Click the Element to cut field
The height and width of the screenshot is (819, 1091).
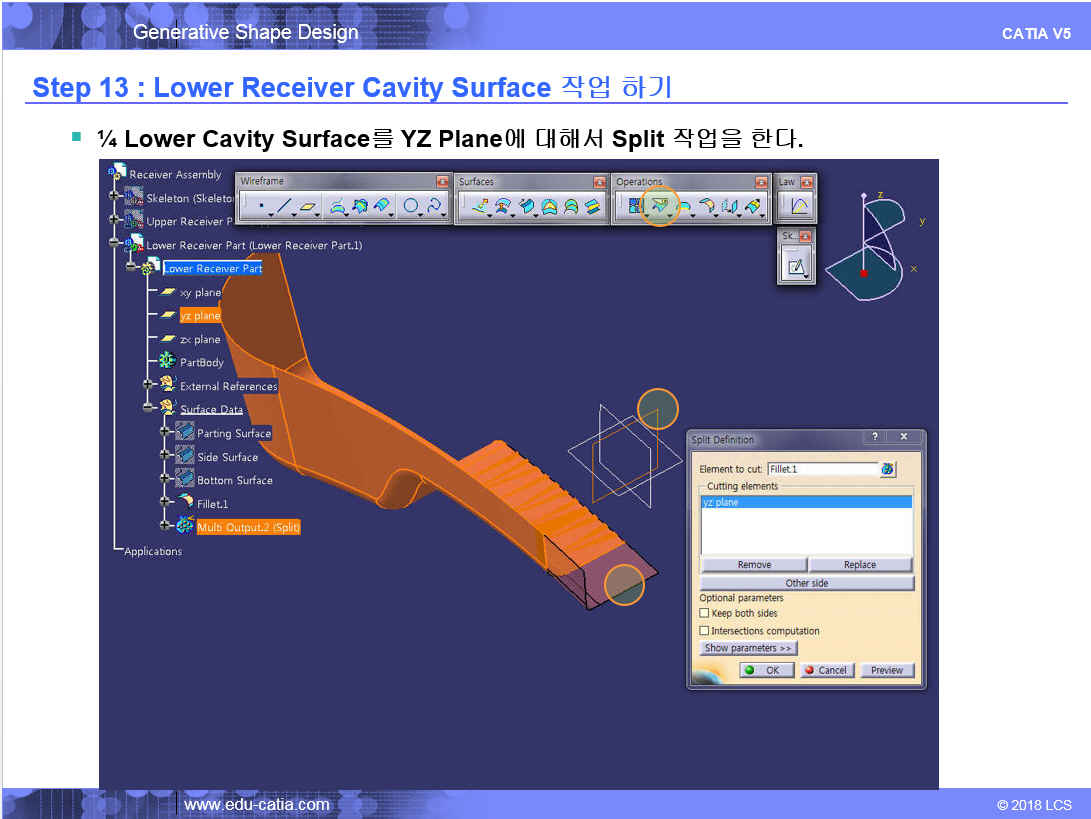click(x=822, y=469)
